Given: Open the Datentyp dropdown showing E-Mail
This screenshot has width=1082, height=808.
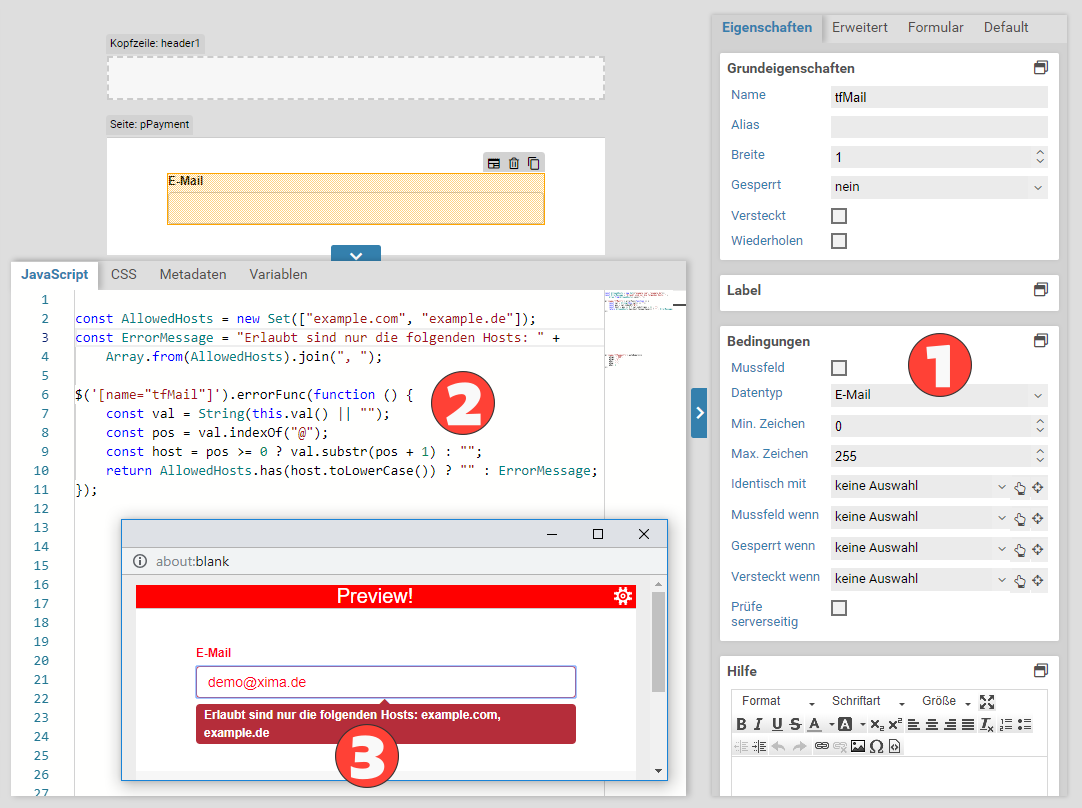Looking at the screenshot, I should pos(938,395).
